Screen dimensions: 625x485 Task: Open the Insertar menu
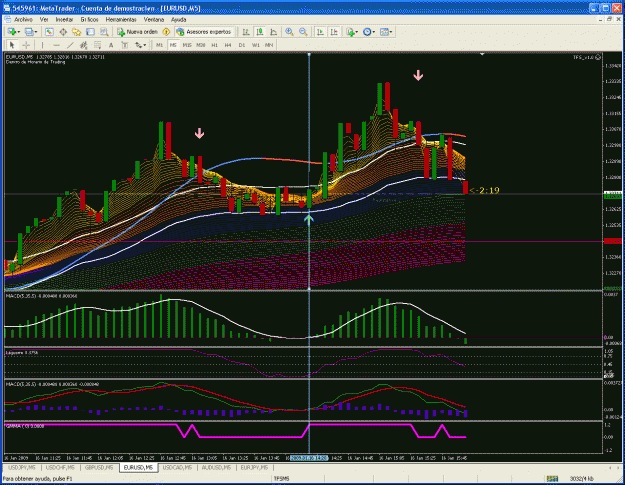(64, 19)
